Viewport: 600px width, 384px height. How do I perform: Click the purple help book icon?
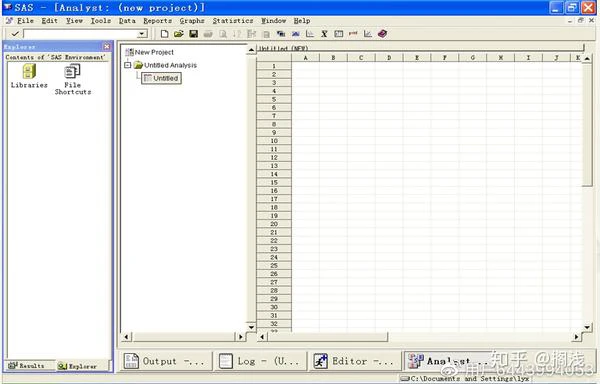pyautogui.click(x=382, y=34)
